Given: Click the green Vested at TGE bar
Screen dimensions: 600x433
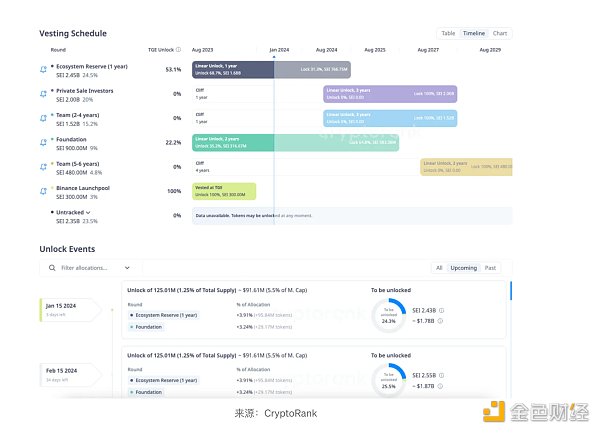Looking at the screenshot, I should click(224, 191).
